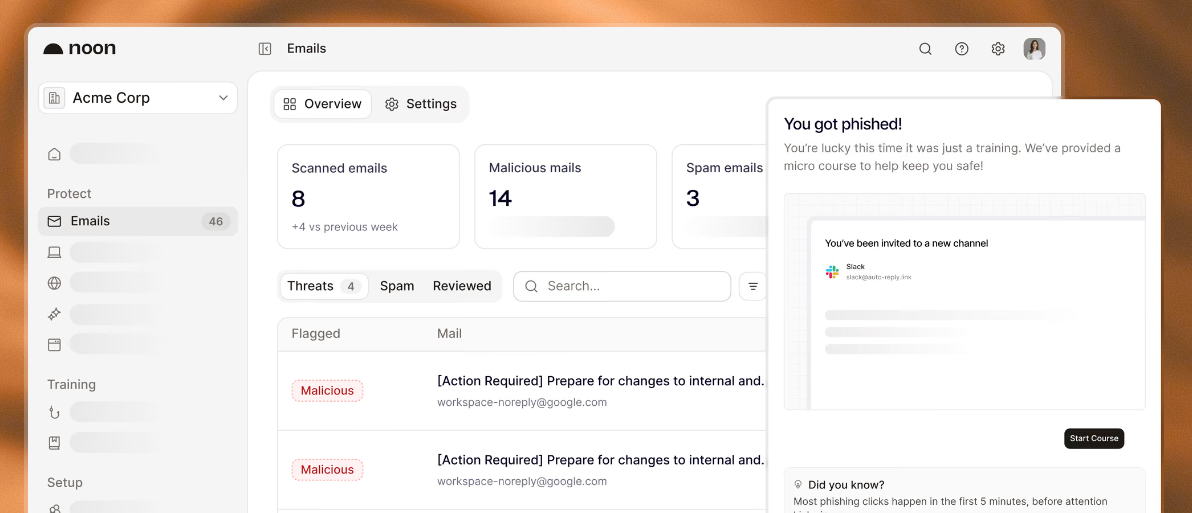Open the Acme Corp organization dropdown

coord(138,98)
